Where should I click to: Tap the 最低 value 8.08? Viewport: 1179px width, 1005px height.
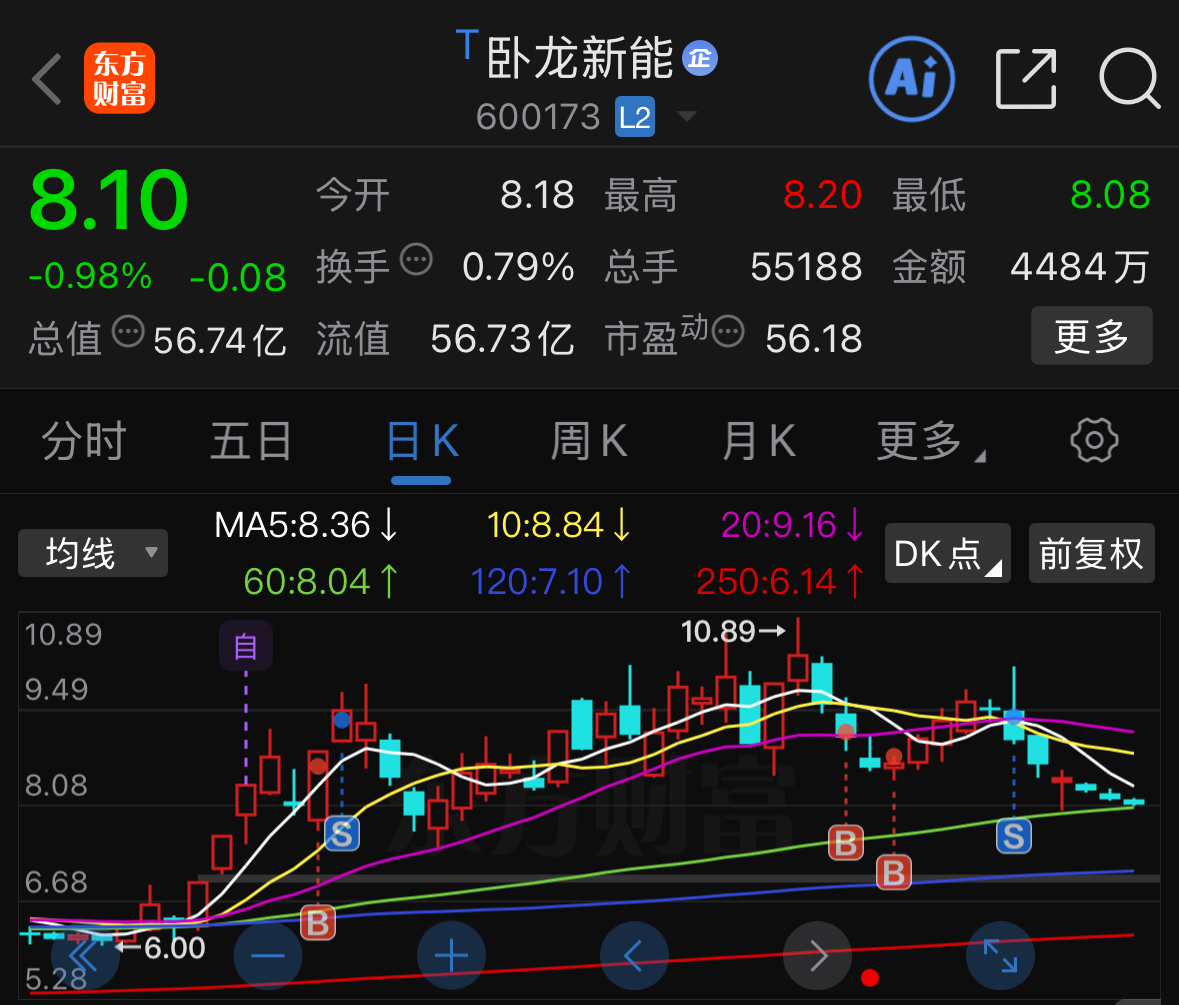1110,195
